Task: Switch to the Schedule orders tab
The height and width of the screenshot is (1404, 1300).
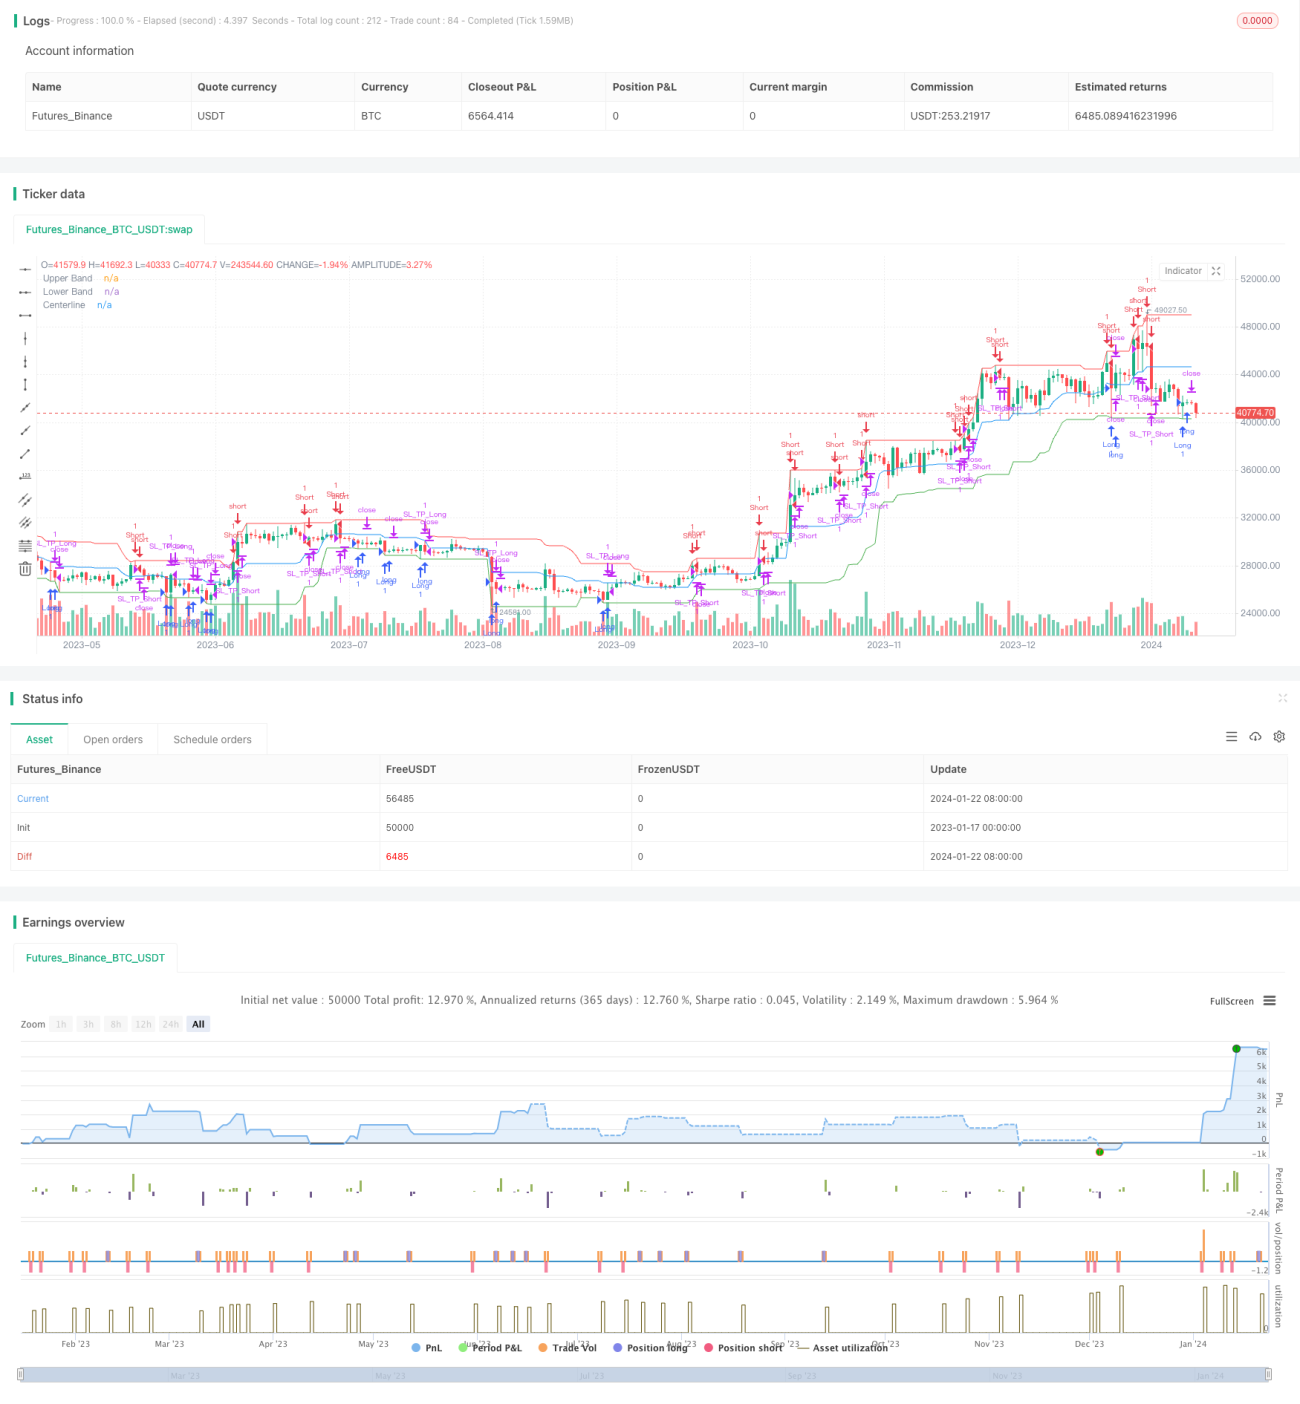Action: 212,739
